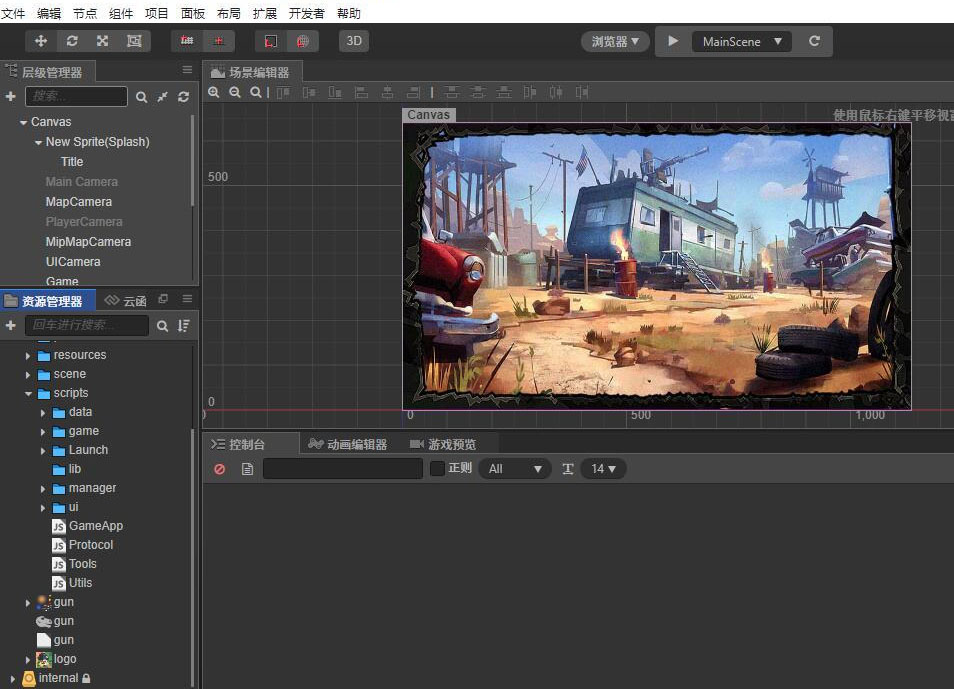Open the 浏览器 preview platform dropdown

click(614, 42)
